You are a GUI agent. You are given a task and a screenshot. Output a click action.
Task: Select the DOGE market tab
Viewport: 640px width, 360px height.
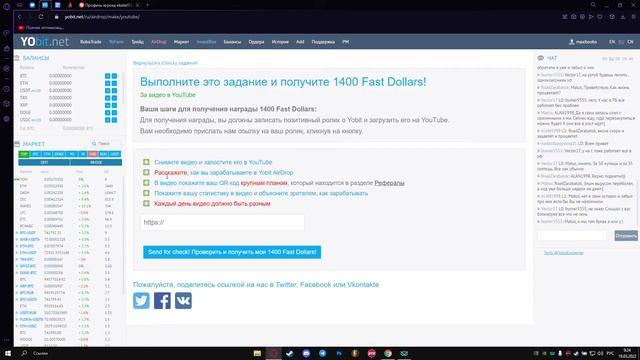pyautogui.click(x=59, y=154)
